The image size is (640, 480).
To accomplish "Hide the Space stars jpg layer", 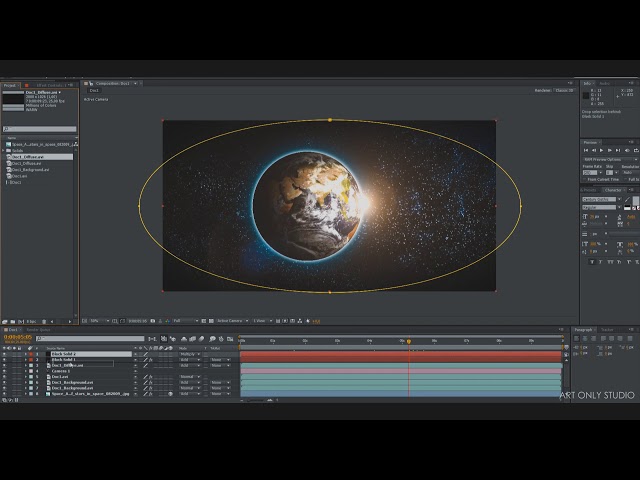I will point(4,394).
